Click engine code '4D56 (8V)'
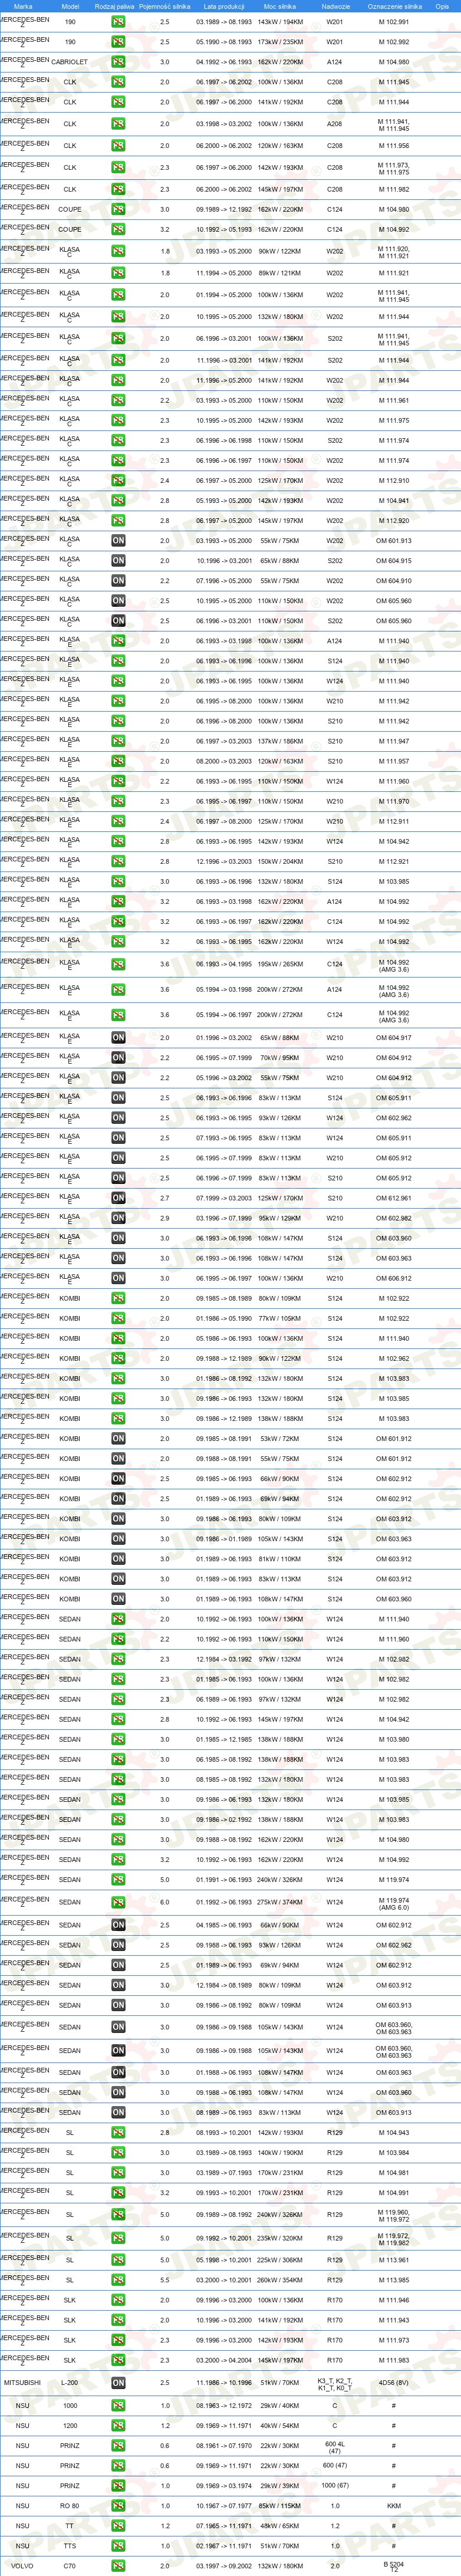Viewport: 461px width, 2576px height. click(394, 2383)
